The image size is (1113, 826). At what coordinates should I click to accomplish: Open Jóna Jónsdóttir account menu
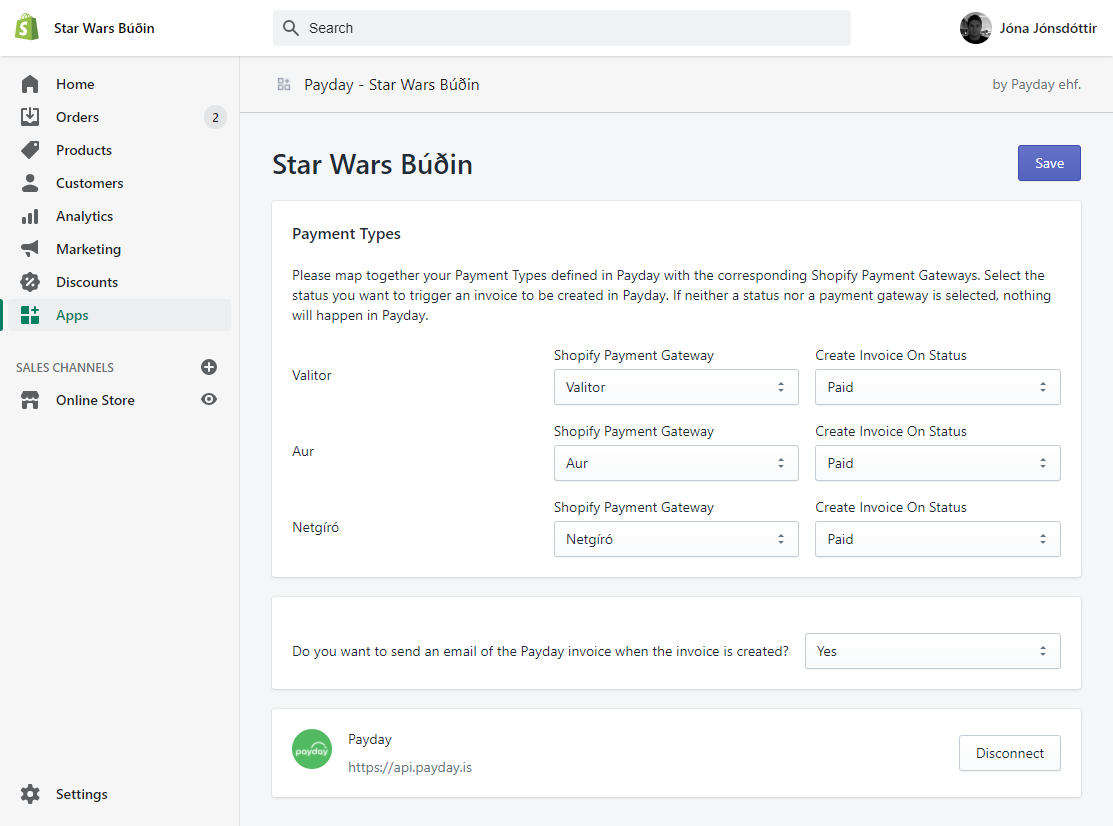pos(1028,28)
